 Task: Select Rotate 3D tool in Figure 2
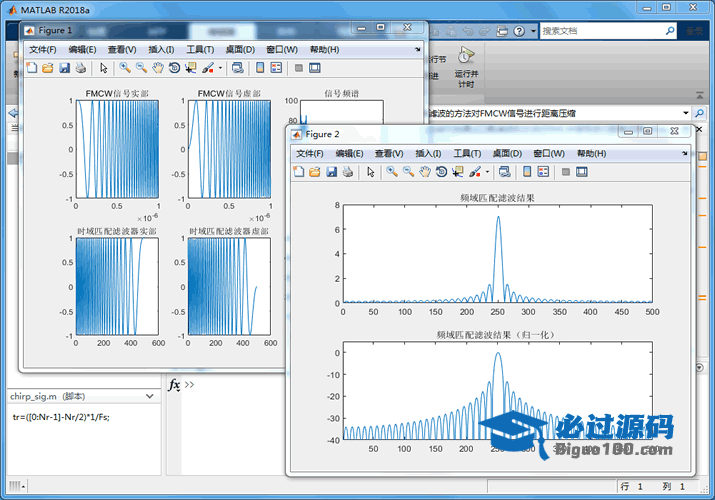click(x=441, y=172)
